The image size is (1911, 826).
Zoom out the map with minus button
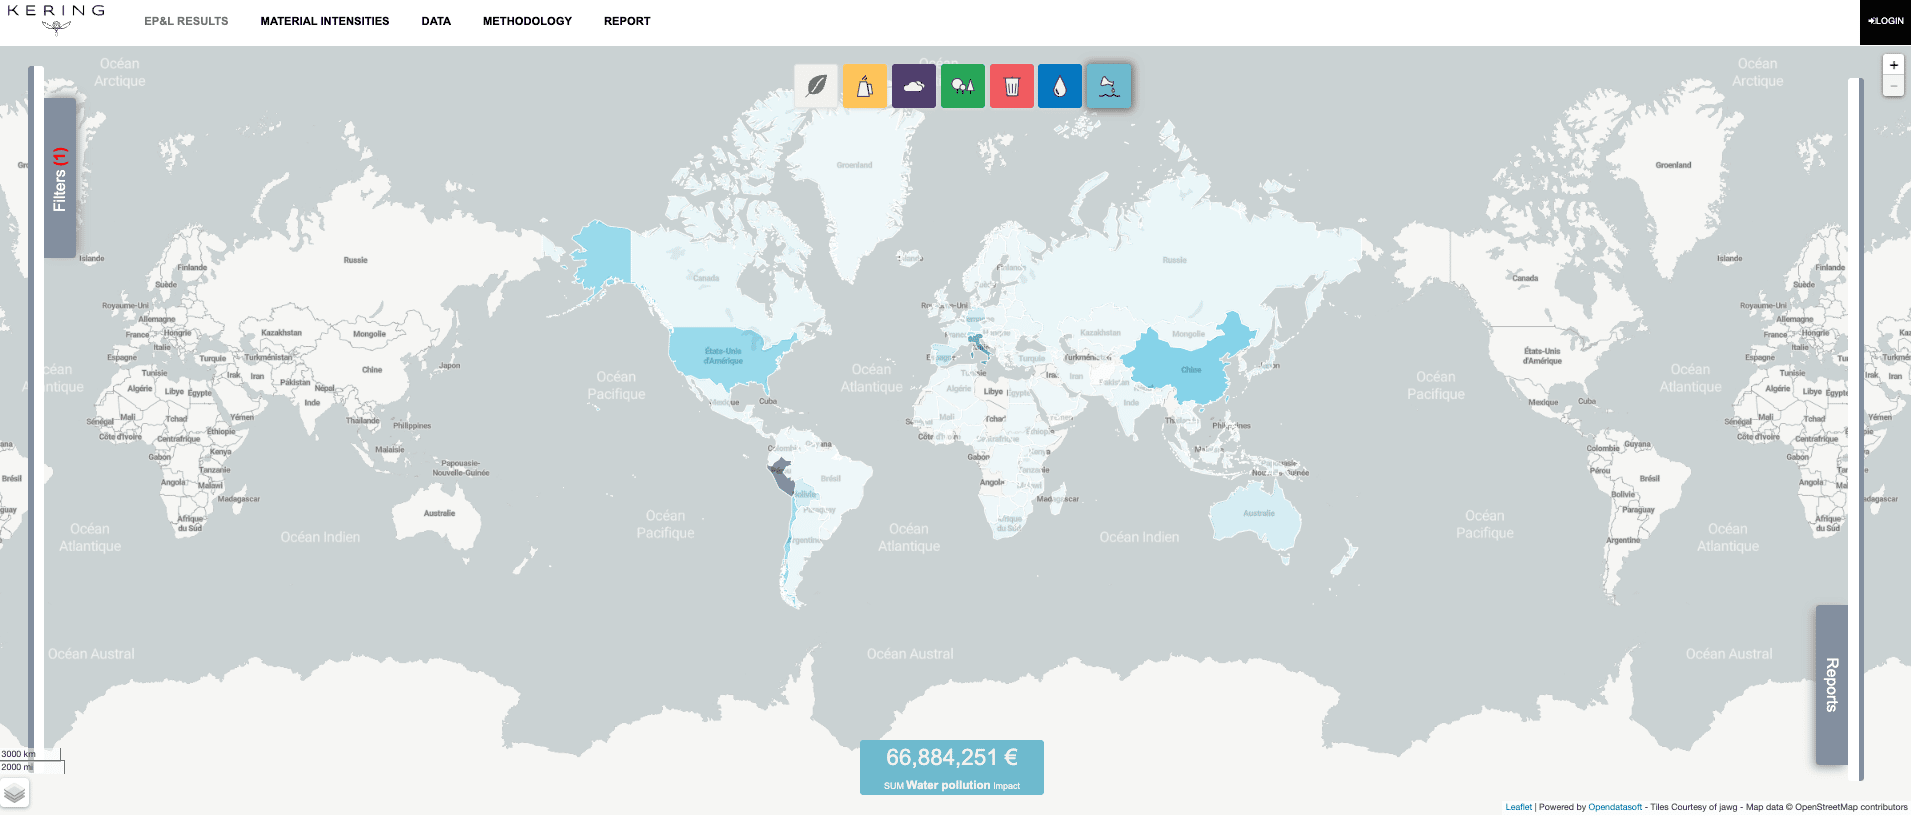pyautogui.click(x=1893, y=86)
